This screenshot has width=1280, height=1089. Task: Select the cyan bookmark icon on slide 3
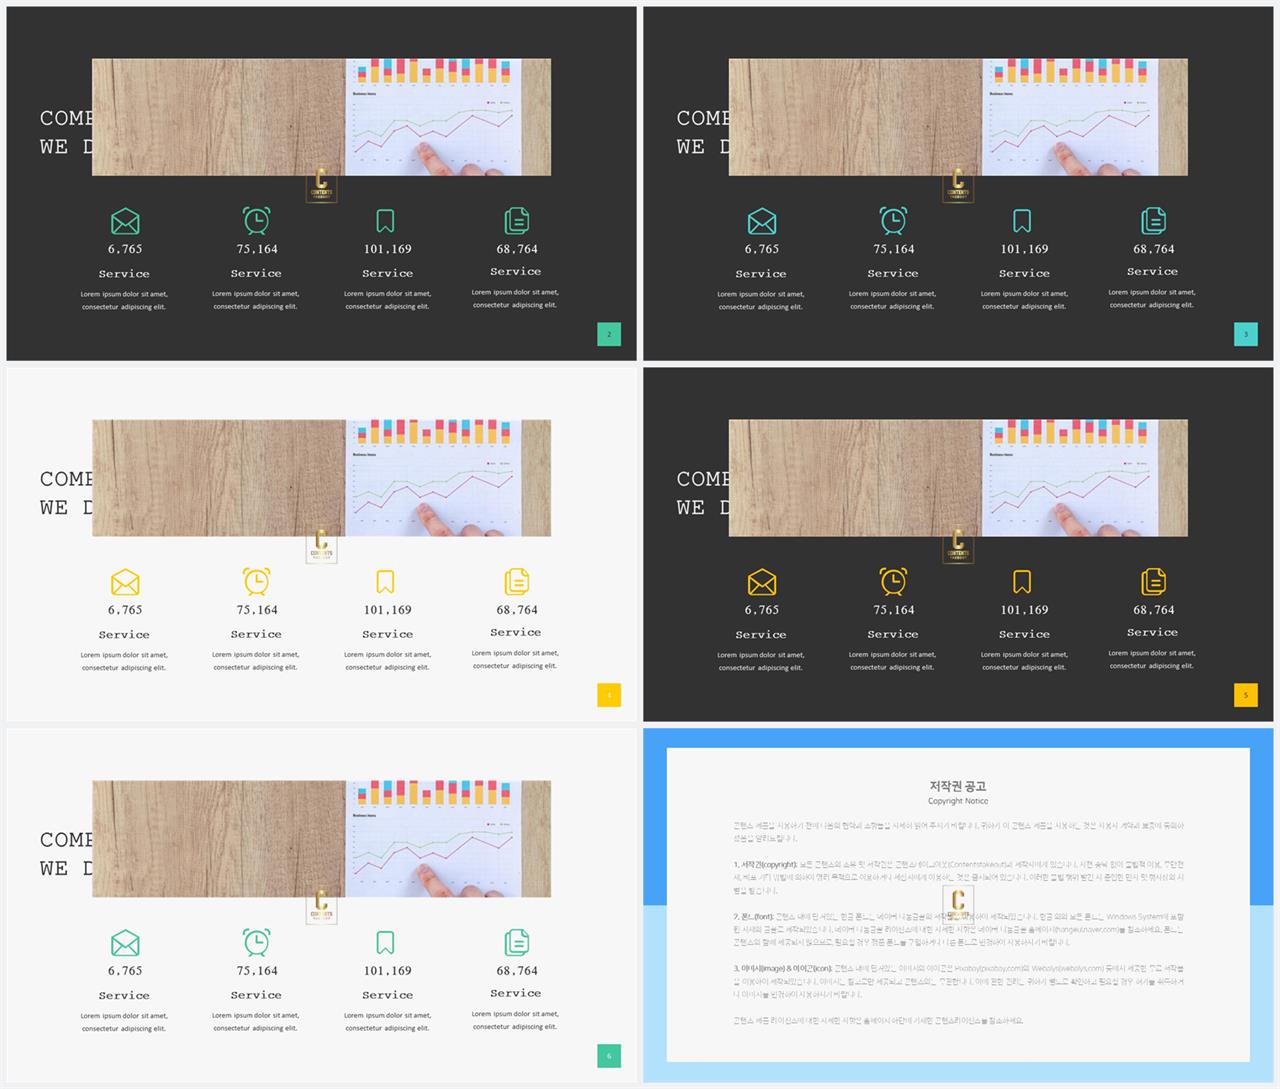pos(1022,221)
